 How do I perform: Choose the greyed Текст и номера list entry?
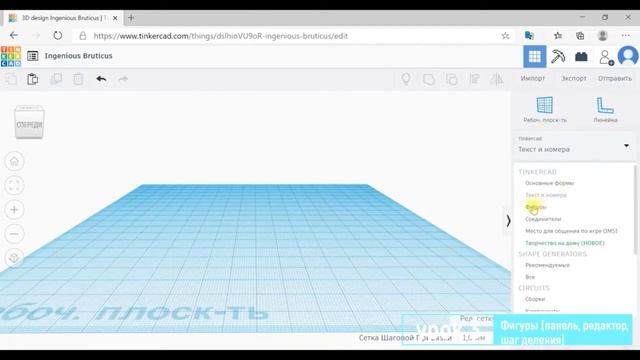tap(546, 195)
